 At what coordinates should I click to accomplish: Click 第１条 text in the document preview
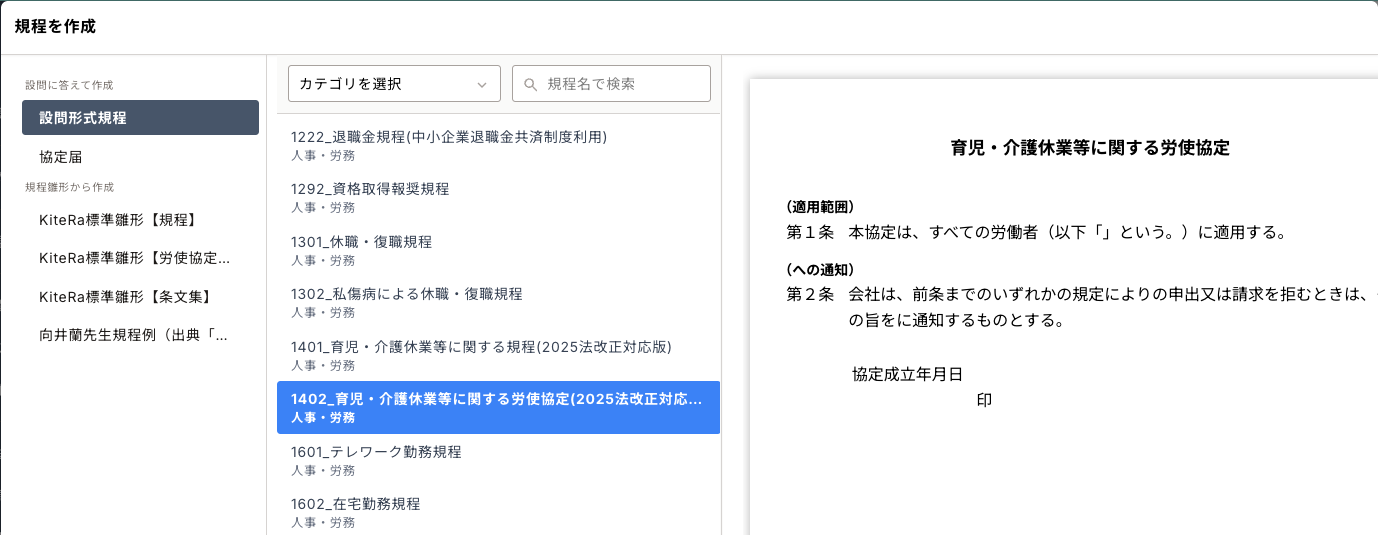[810, 233]
